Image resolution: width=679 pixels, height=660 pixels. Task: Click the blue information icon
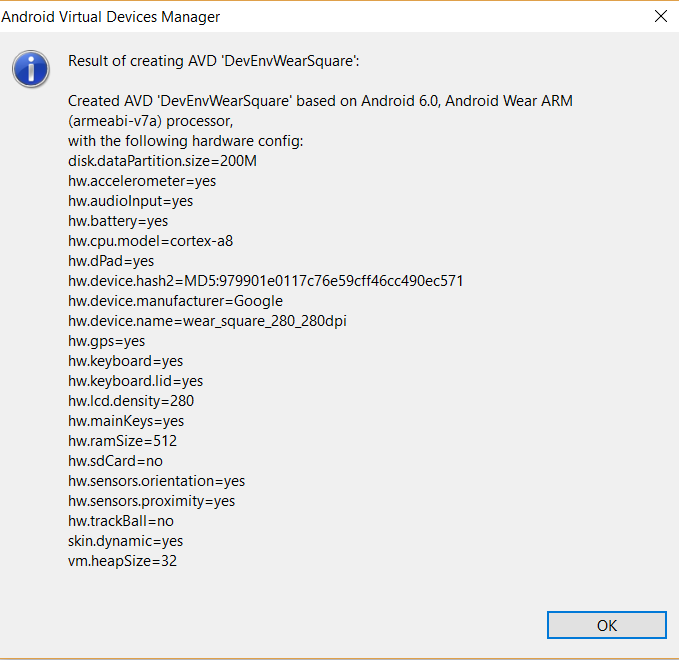pos(31,69)
